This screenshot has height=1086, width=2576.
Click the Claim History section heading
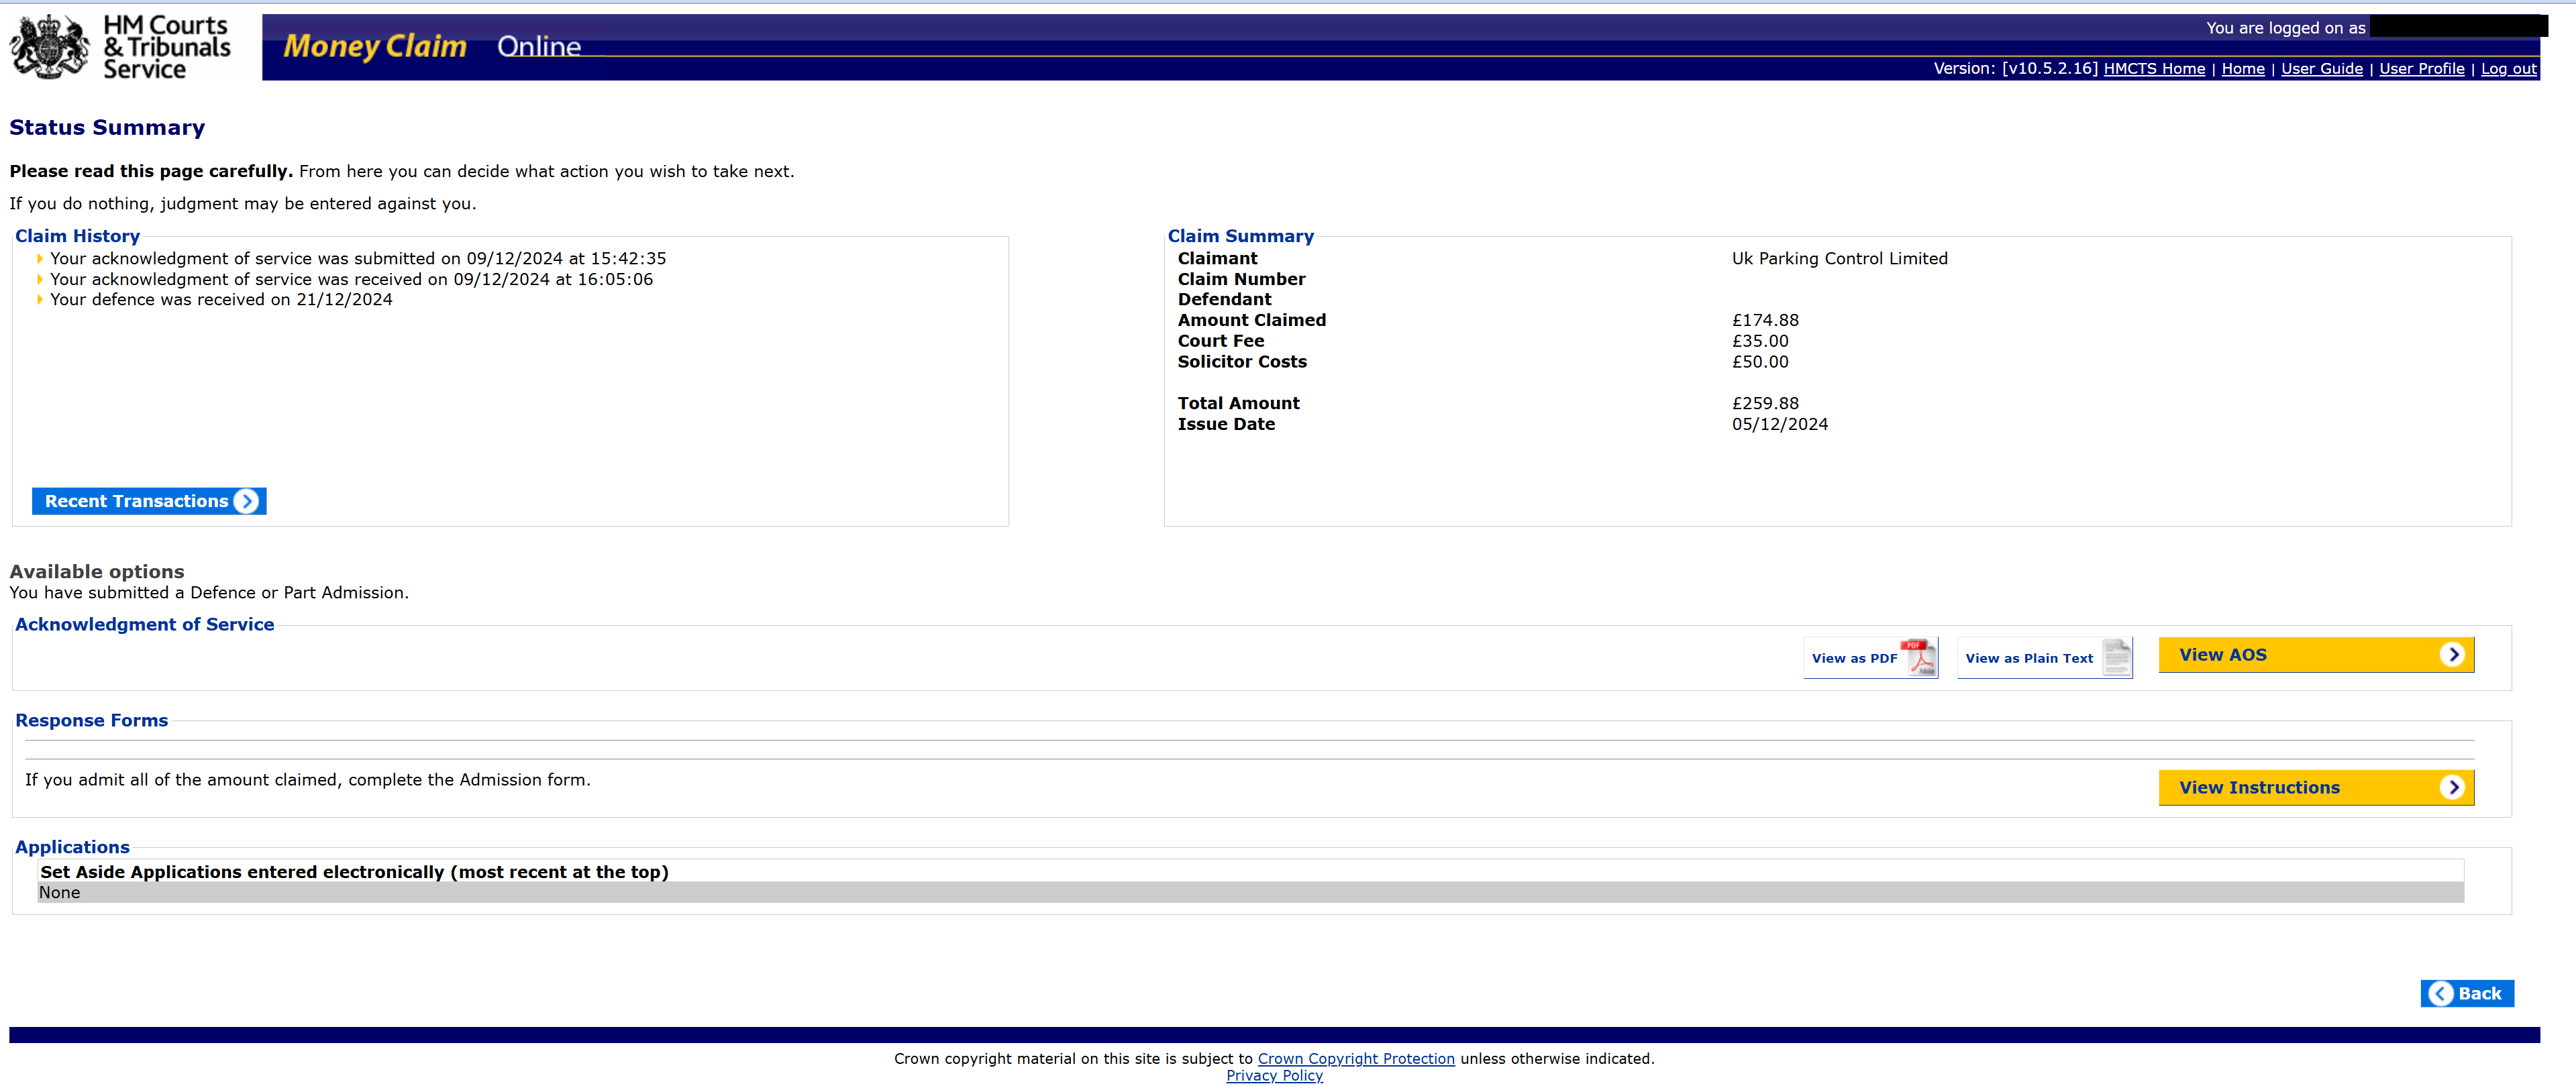tap(77, 236)
